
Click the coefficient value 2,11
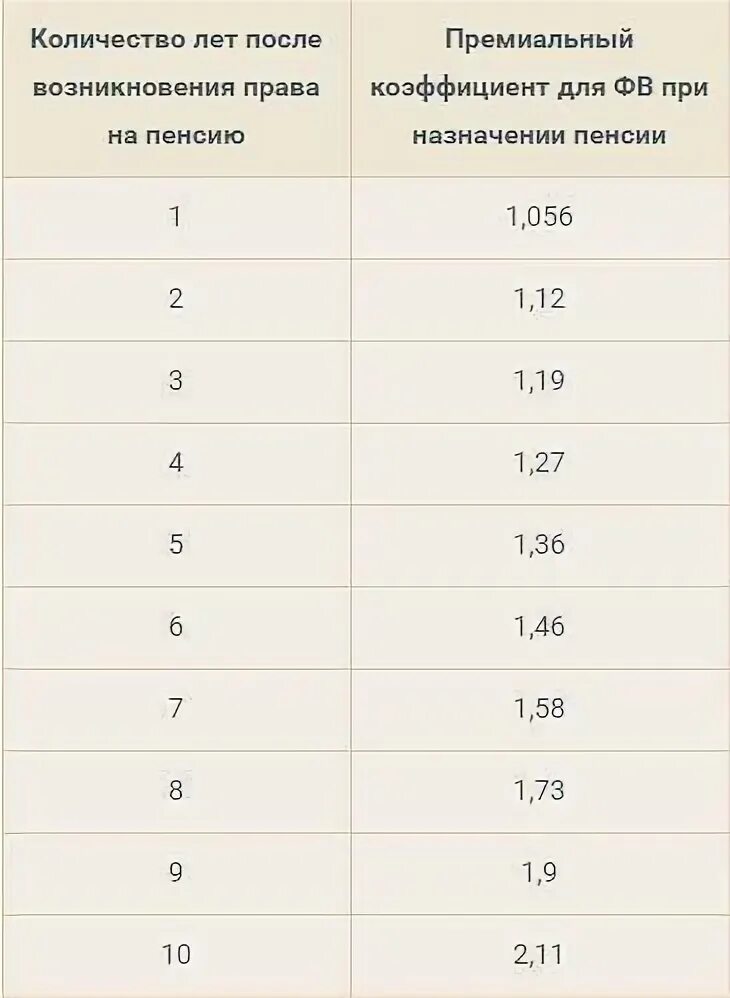pyautogui.click(x=538, y=955)
